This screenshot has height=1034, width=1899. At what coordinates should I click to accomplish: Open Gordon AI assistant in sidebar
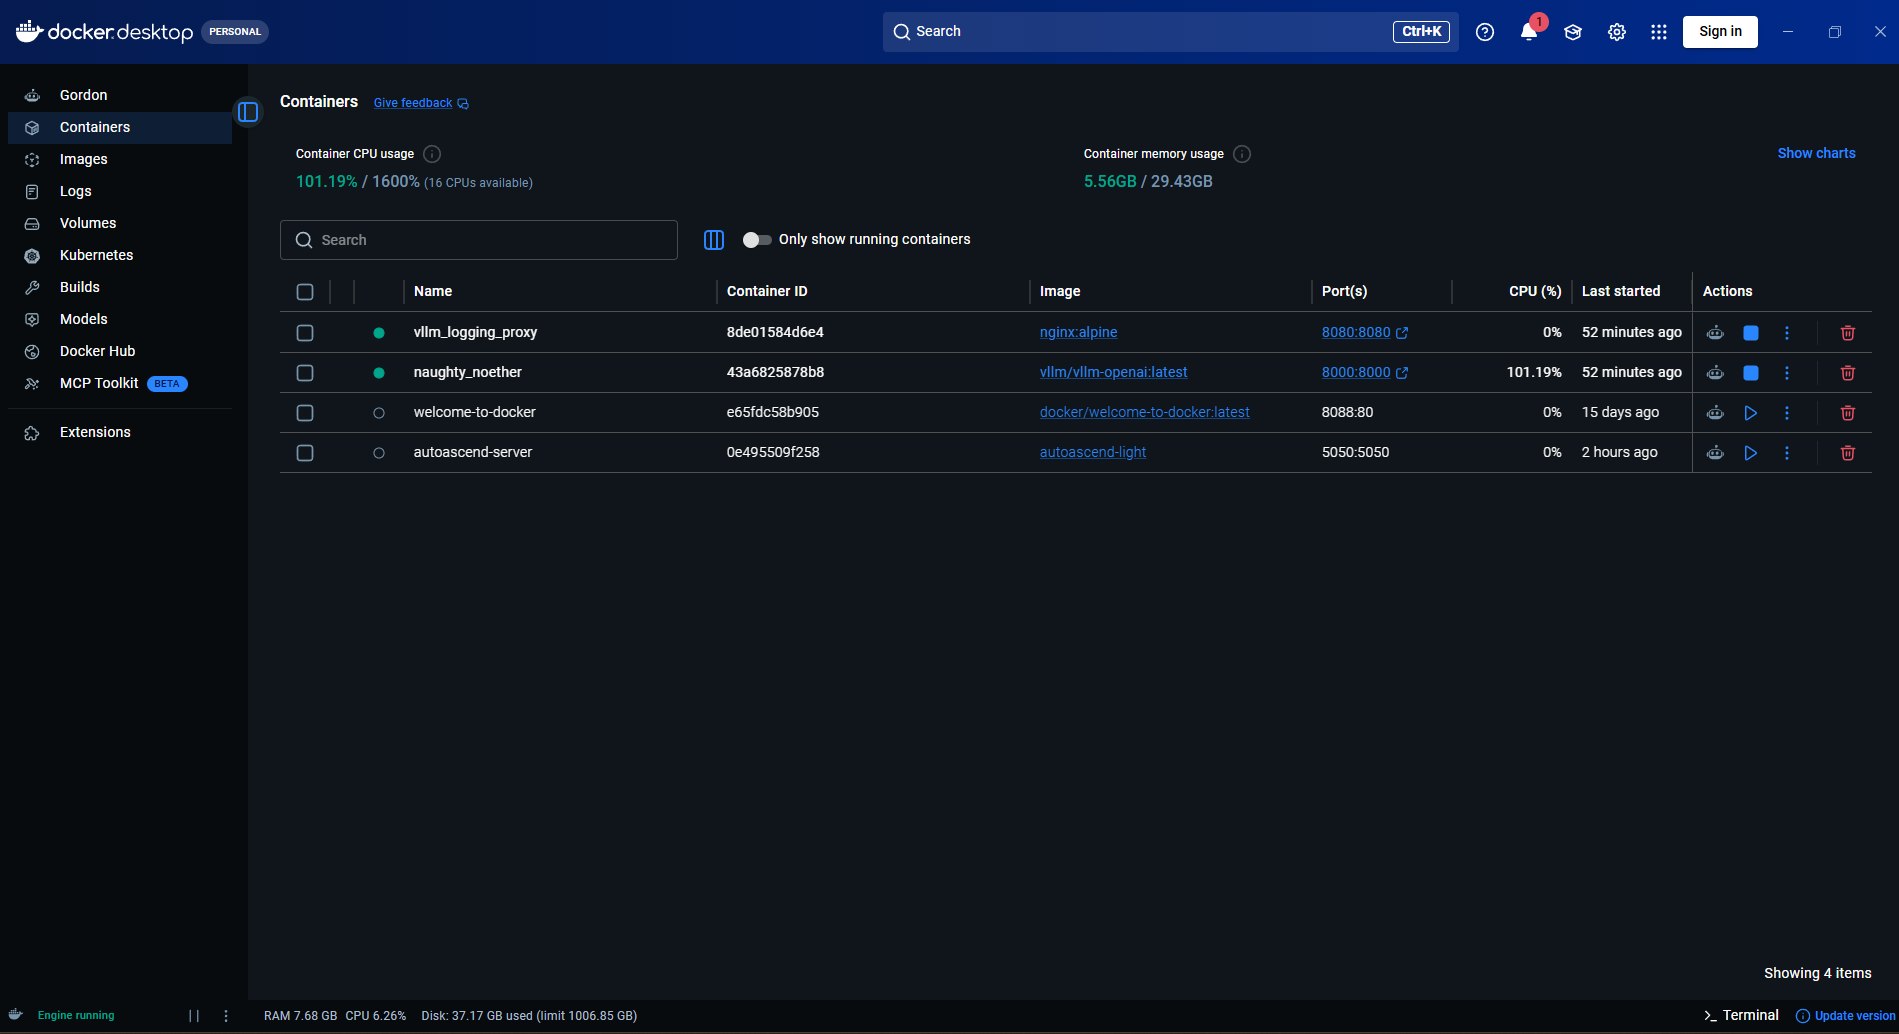click(x=120, y=95)
